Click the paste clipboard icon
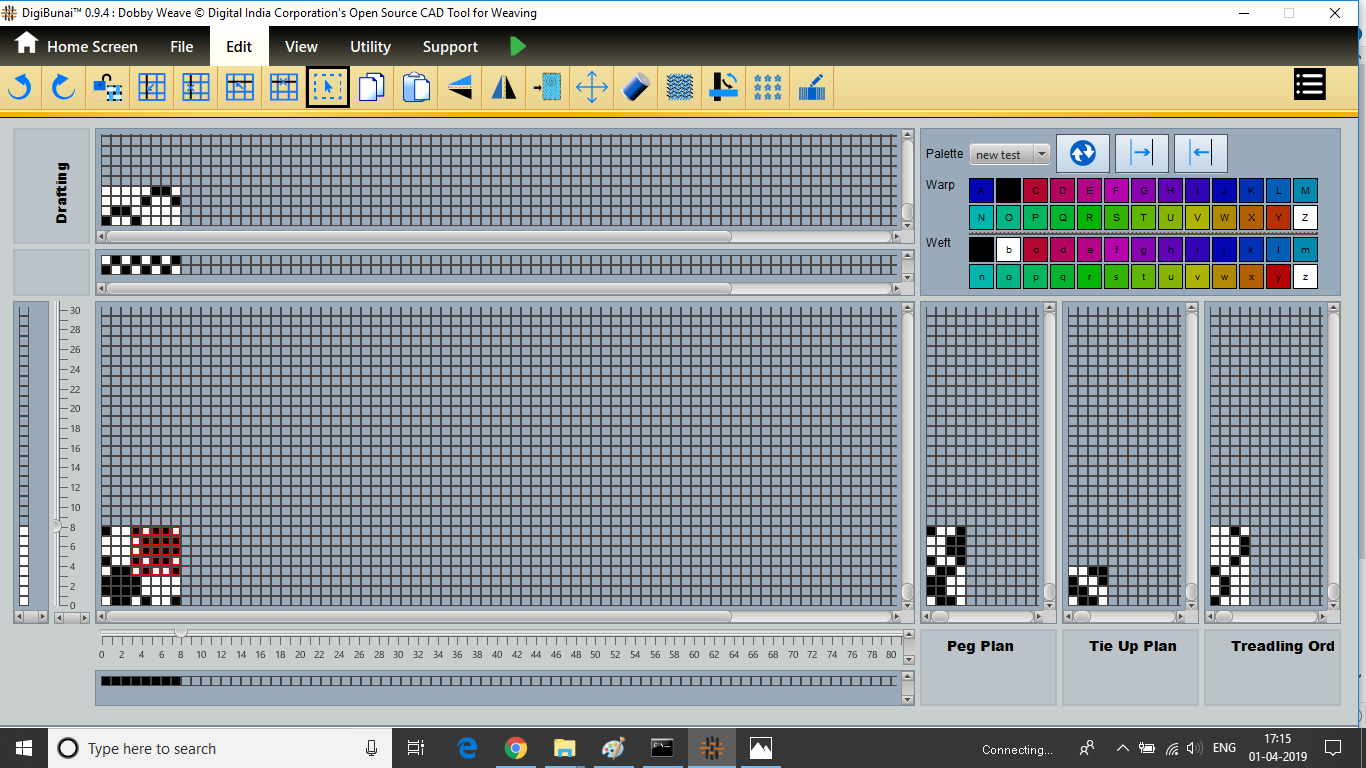The width and height of the screenshot is (1366, 768). (x=416, y=88)
